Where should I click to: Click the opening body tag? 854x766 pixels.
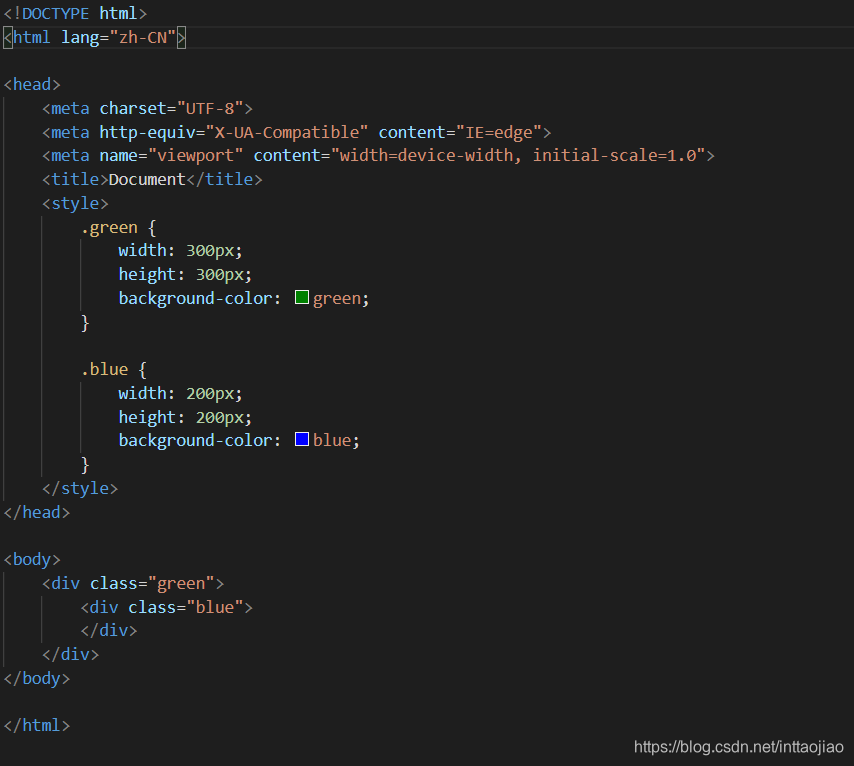(x=32, y=560)
